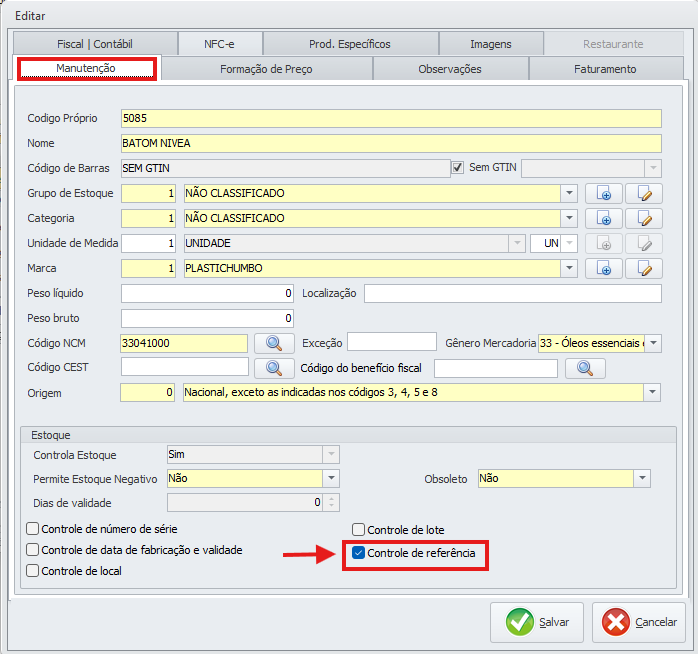Click the edit pencil icon next to Categoria

[x=644, y=218]
